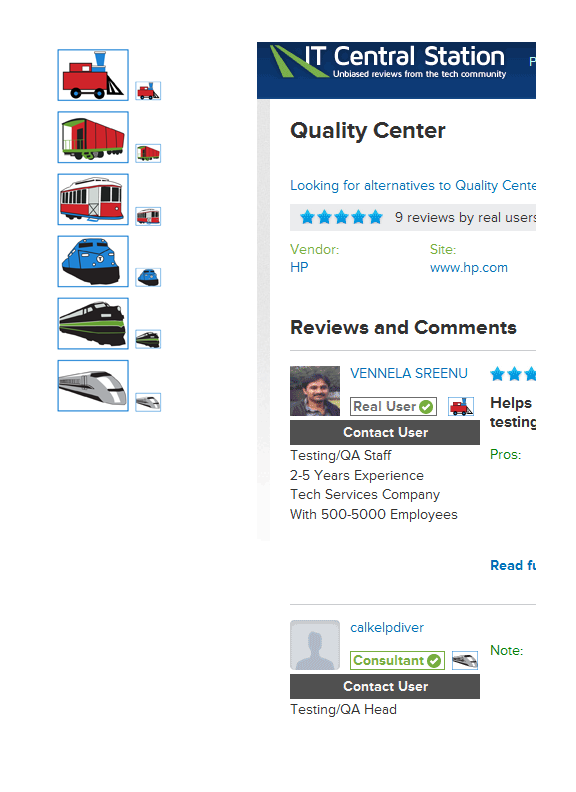This screenshot has height=792, width=576.
Task: Open VENNELA SREENU's profile name
Action: click(x=409, y=373)
